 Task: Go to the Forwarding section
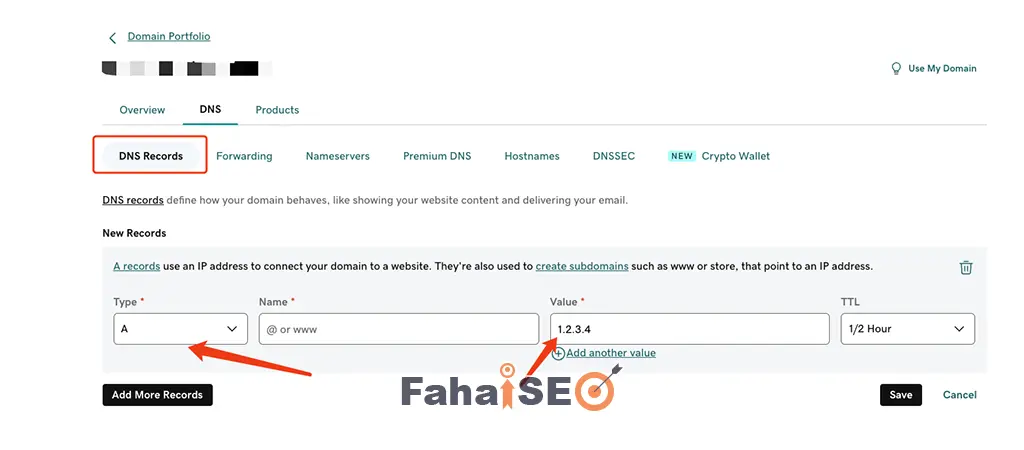click(244, 156)
